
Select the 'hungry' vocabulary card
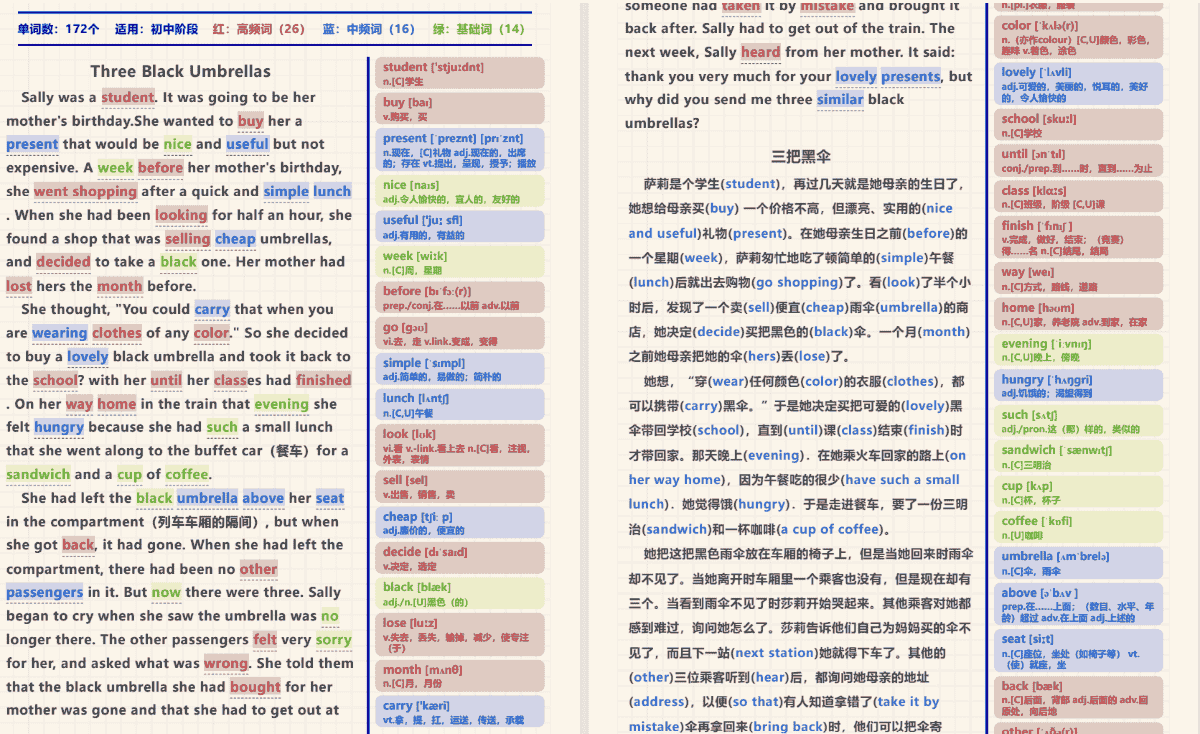(1078, 386)
